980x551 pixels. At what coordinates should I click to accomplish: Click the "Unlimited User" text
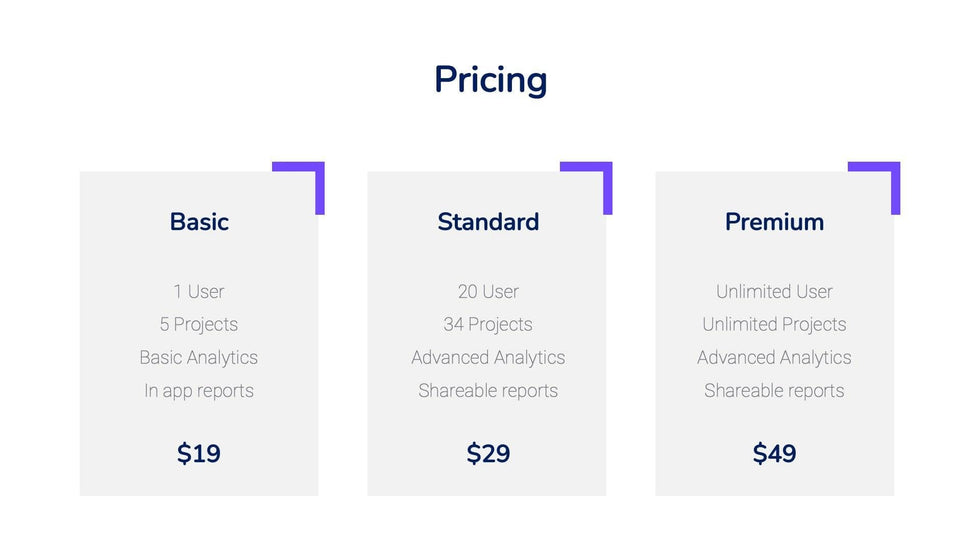point(774,292)
